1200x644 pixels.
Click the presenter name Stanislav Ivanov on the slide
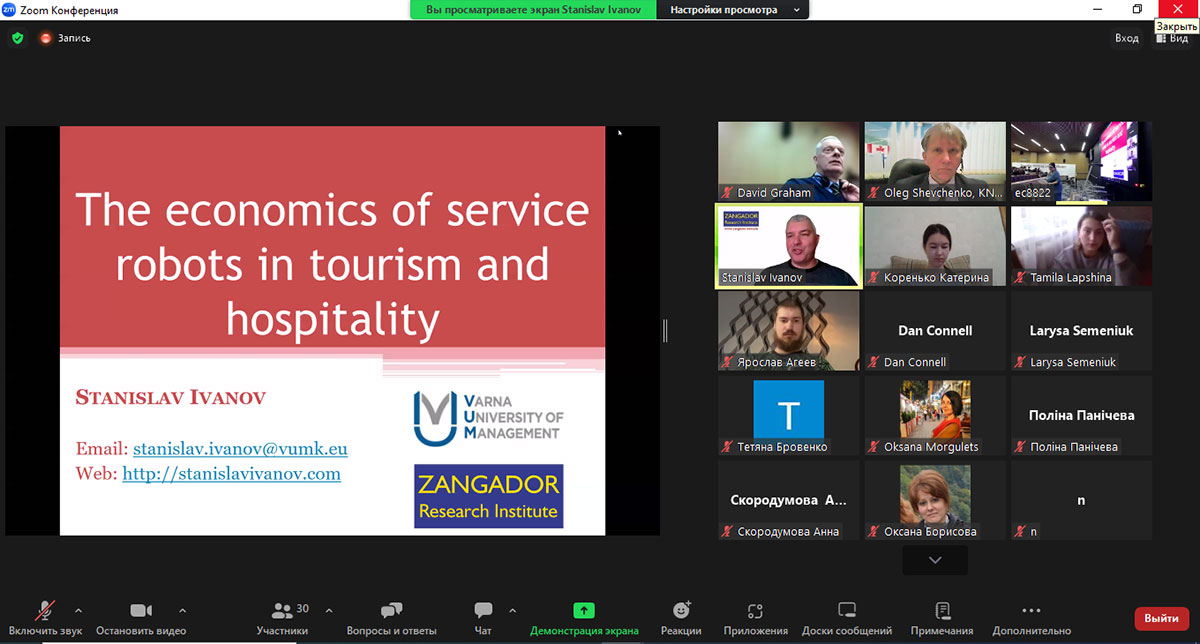[171, 398]
